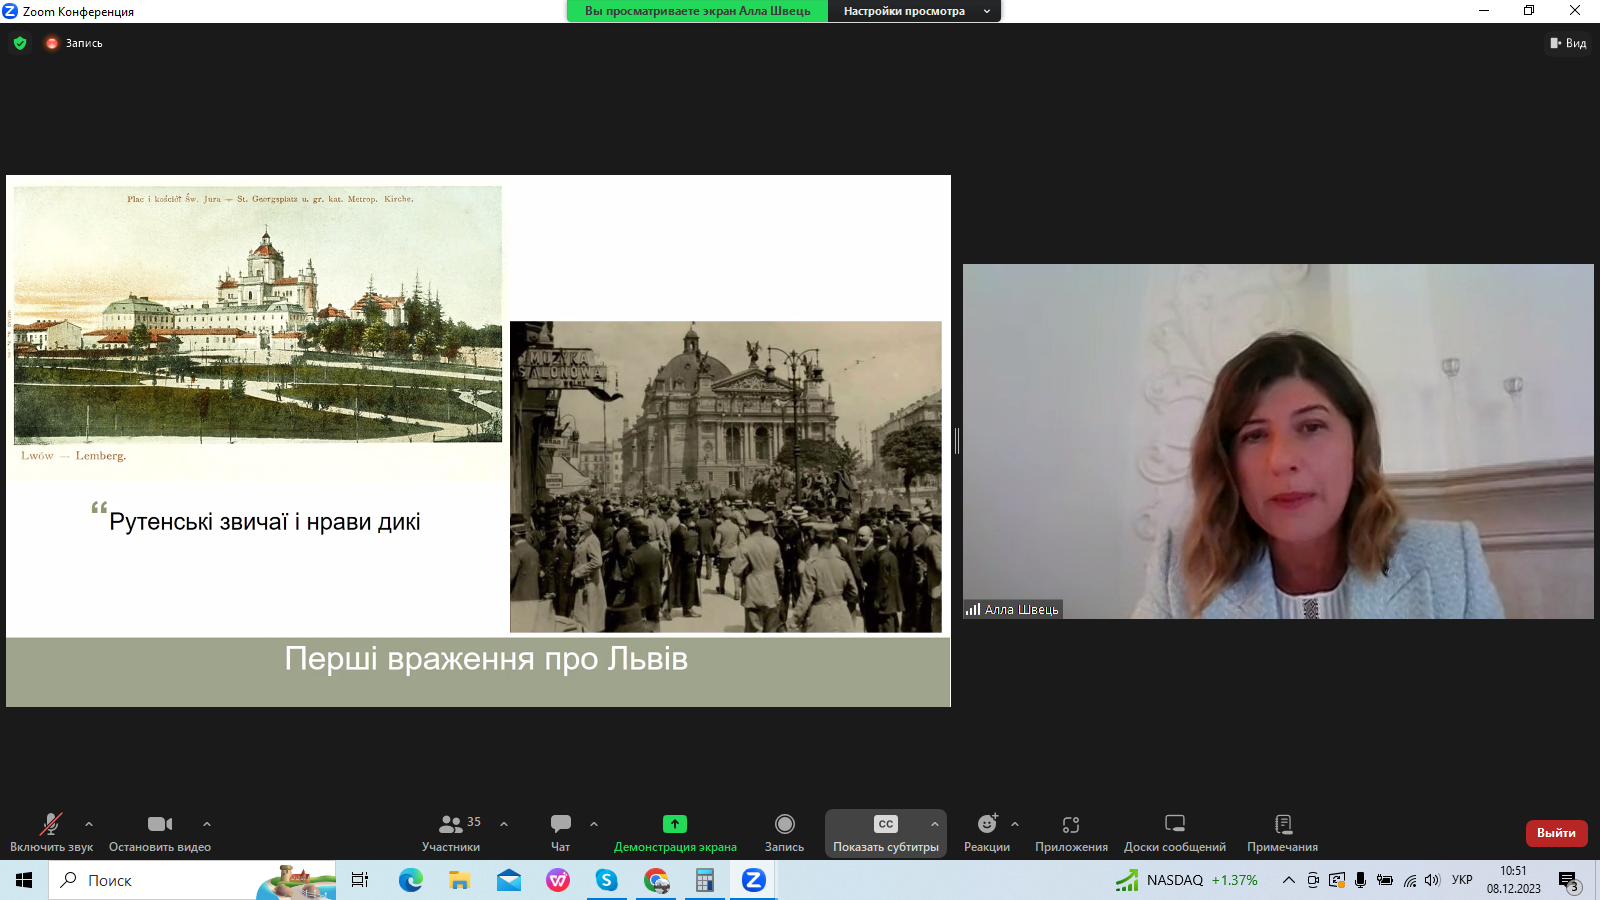Click the green encryption shield icon
Image resolution: width=1600 pixels, height=900 pixels.
click(x=20, y=43)
